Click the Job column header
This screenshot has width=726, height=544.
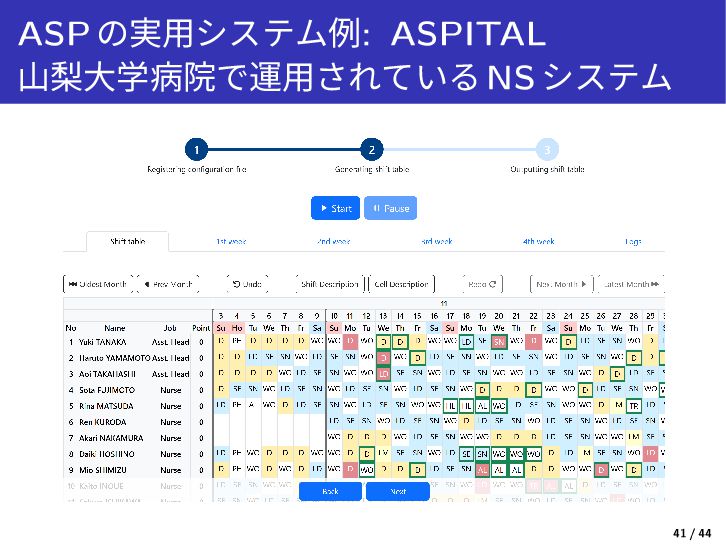coord(170,328)
